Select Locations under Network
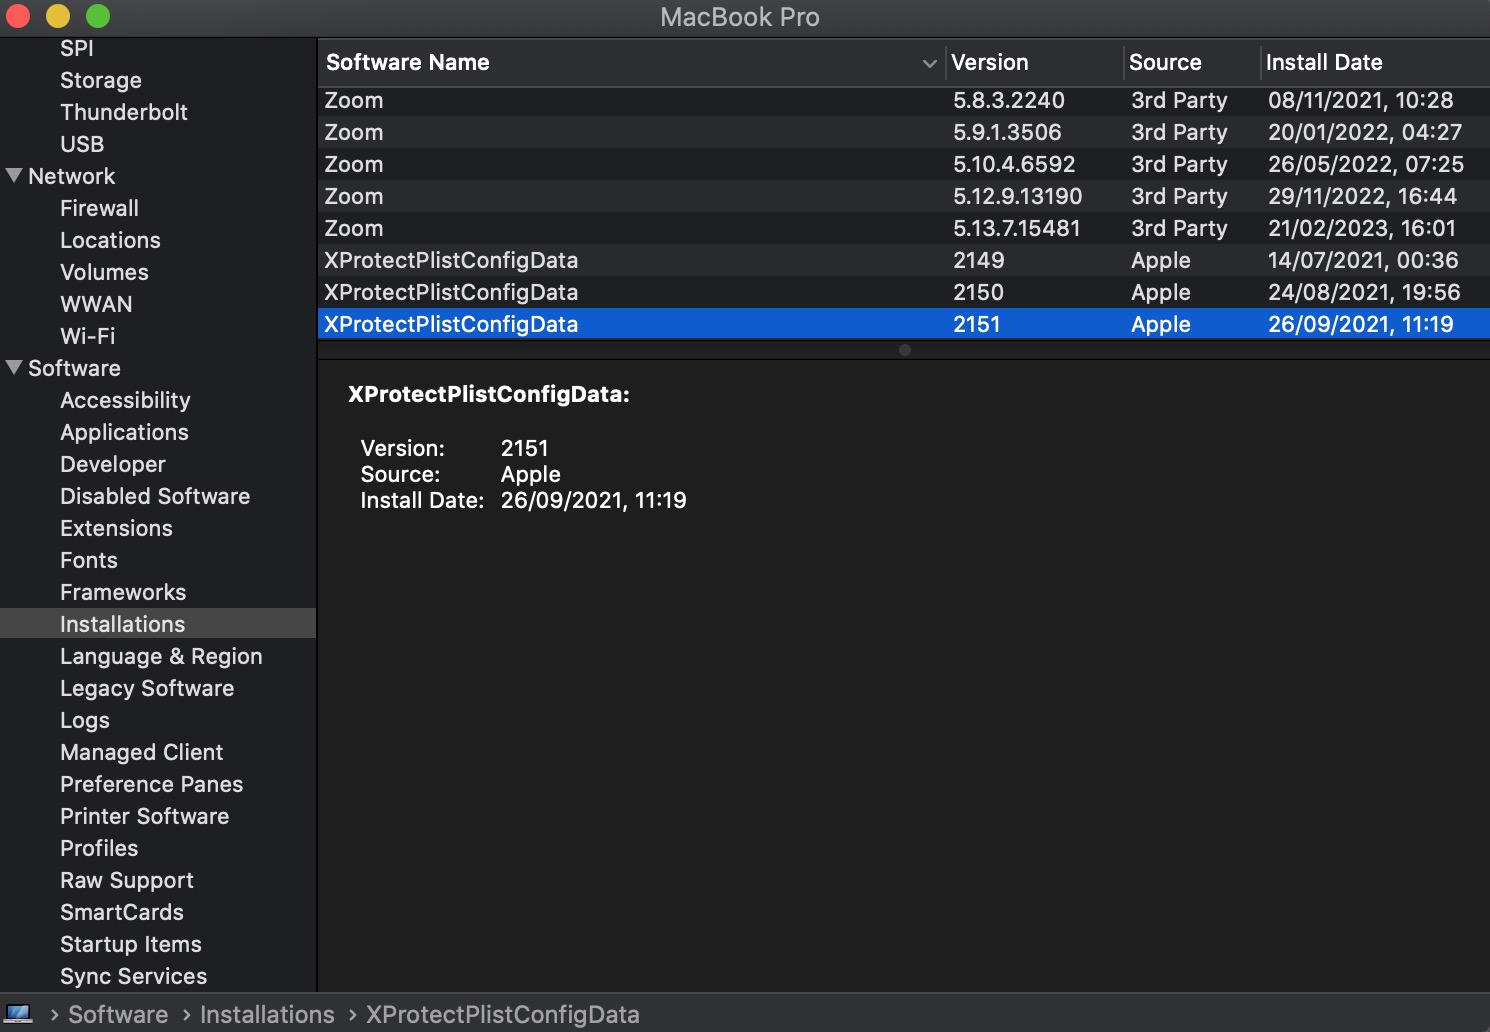Viewport: 1490px width, 1032px height. pos(110,240)
